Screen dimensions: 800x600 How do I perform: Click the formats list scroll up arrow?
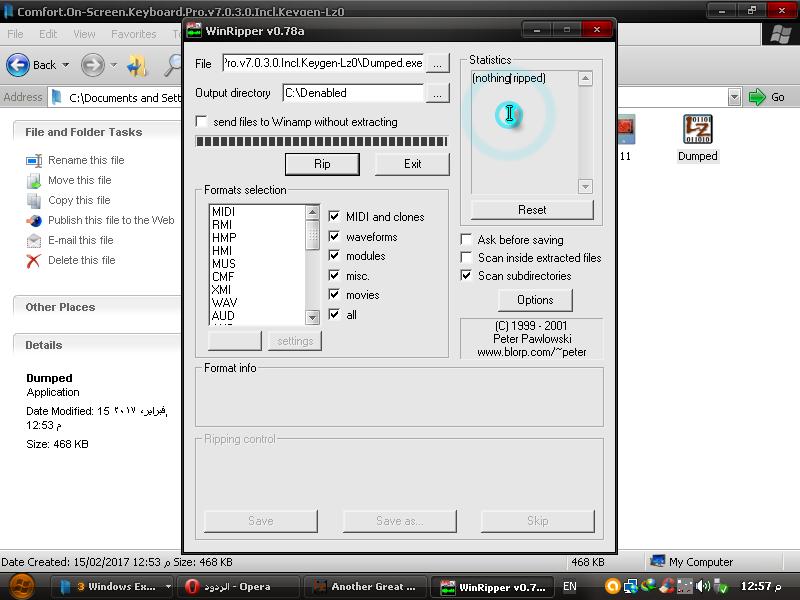coord(312,212)
